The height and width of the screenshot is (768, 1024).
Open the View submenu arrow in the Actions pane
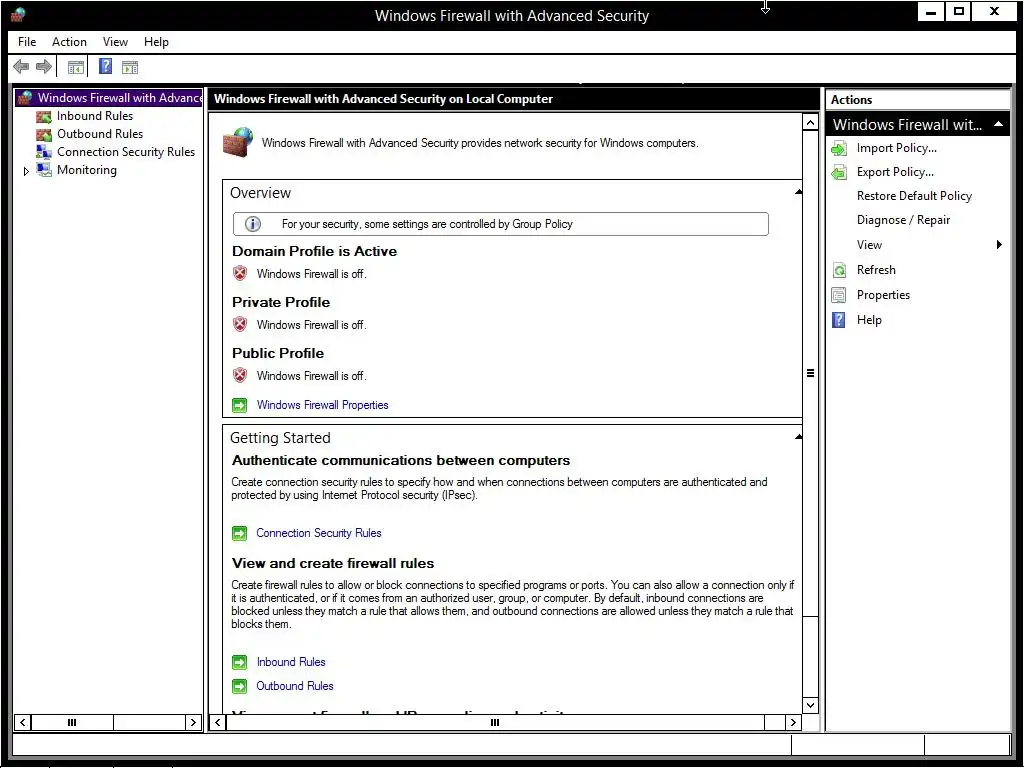pos(999,245)
